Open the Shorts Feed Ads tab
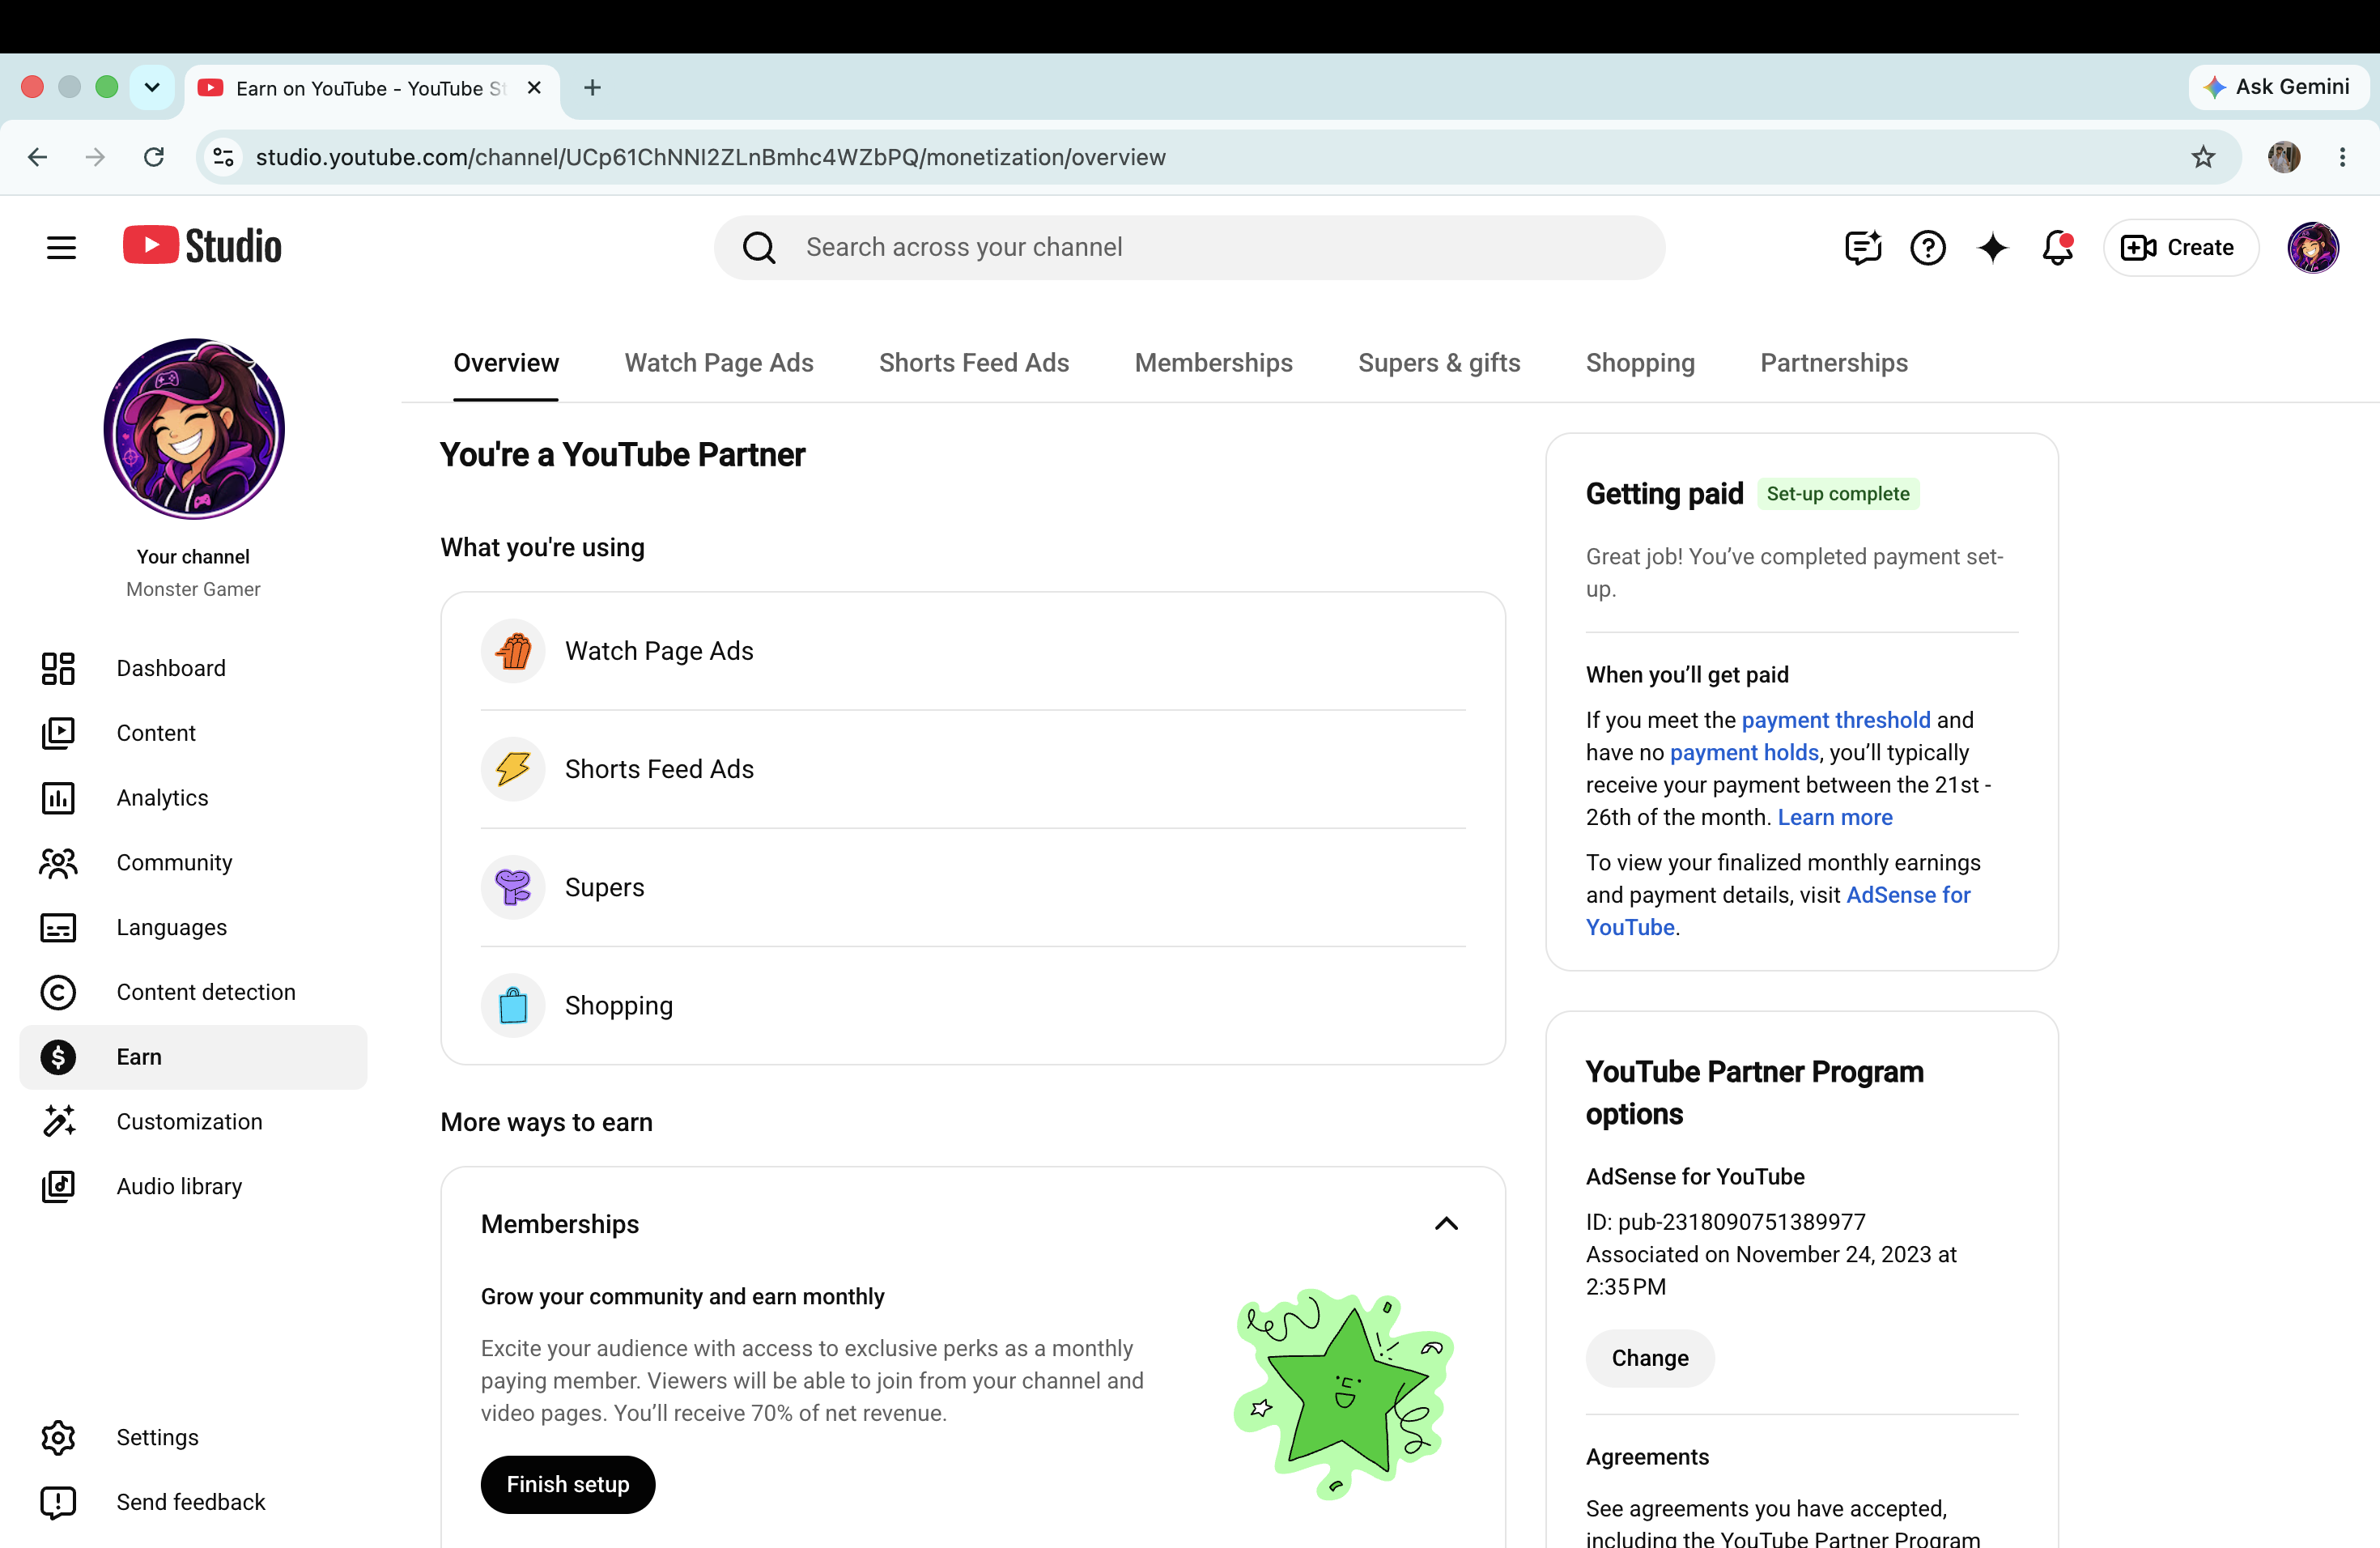 click(x=974, y=362)
